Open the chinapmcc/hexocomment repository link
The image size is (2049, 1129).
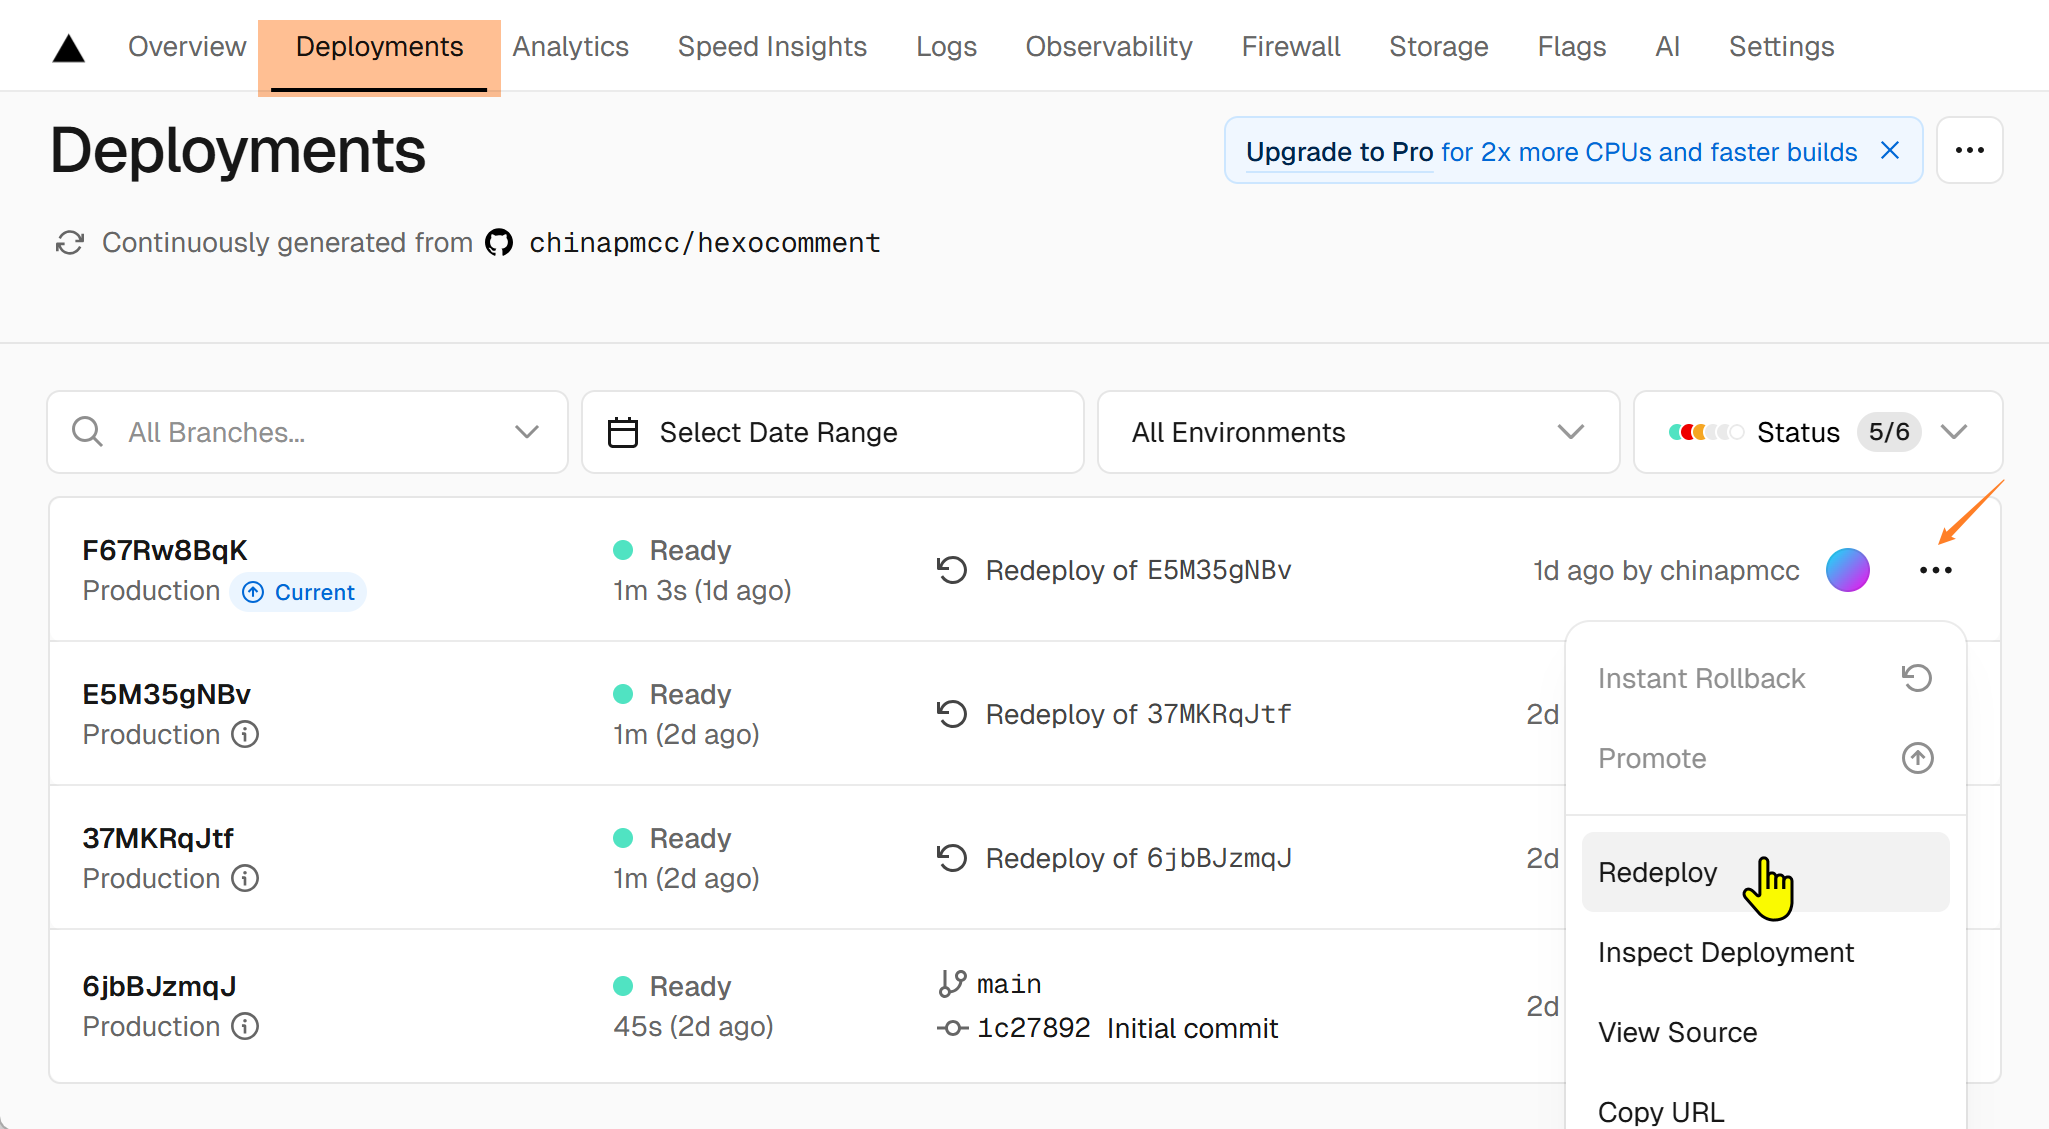(x=704, y=243)
